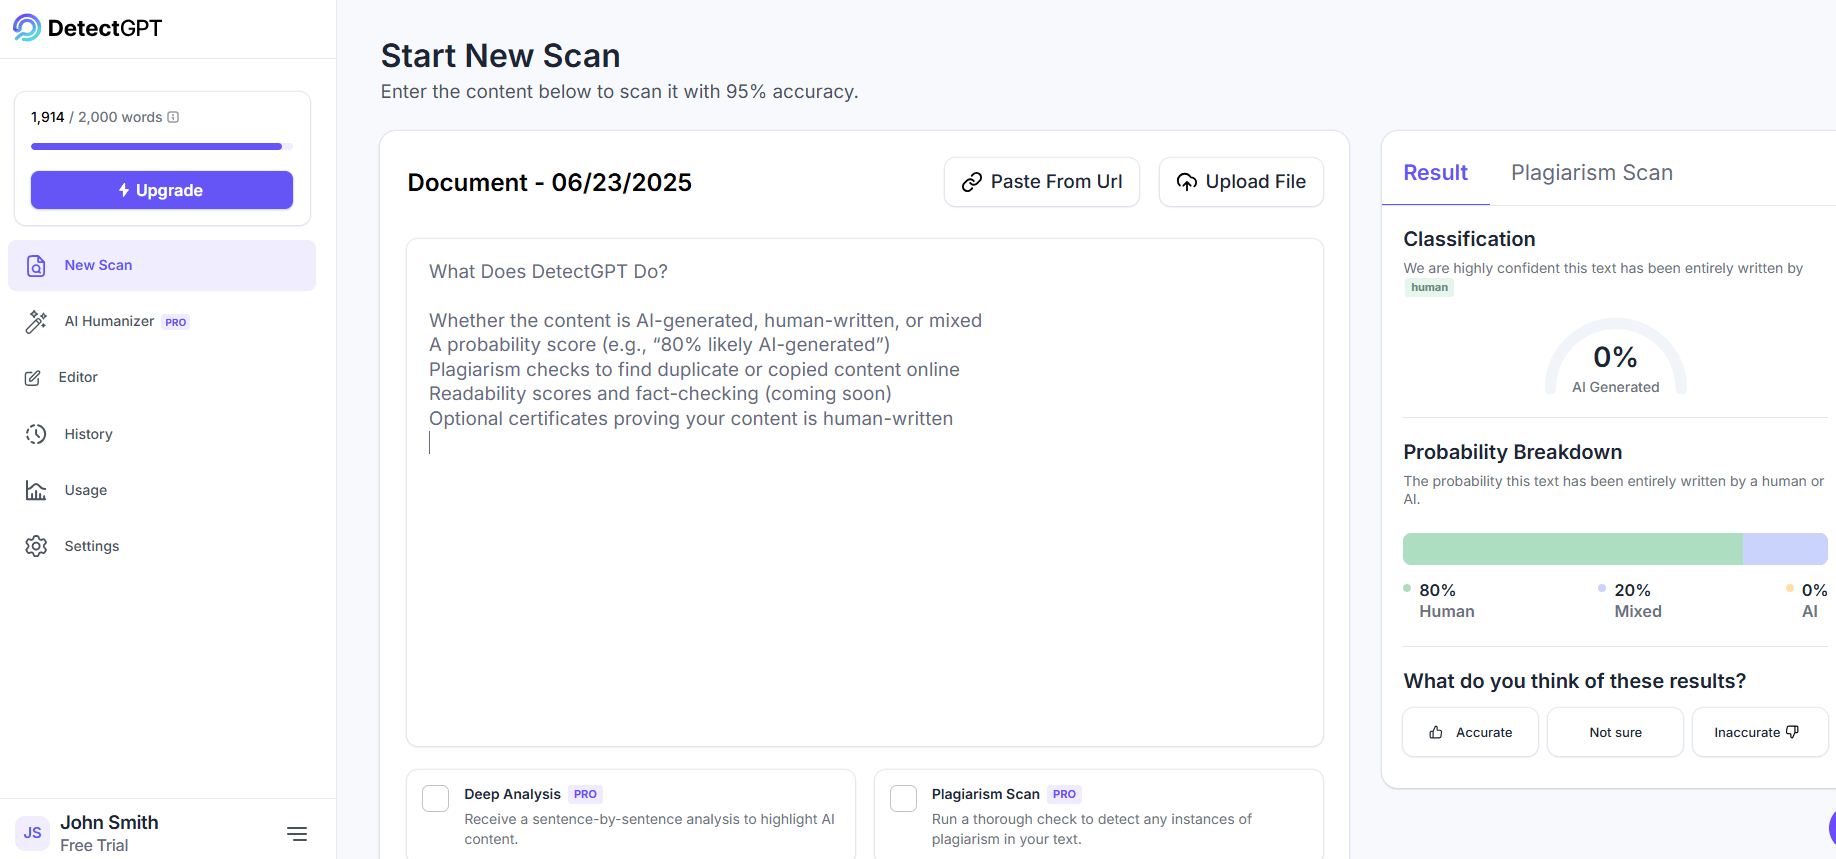Mark results as Inaccurate
The width and height of the screenshot is (1836, 859).
pyautogui.click(x=1758, y=732)
